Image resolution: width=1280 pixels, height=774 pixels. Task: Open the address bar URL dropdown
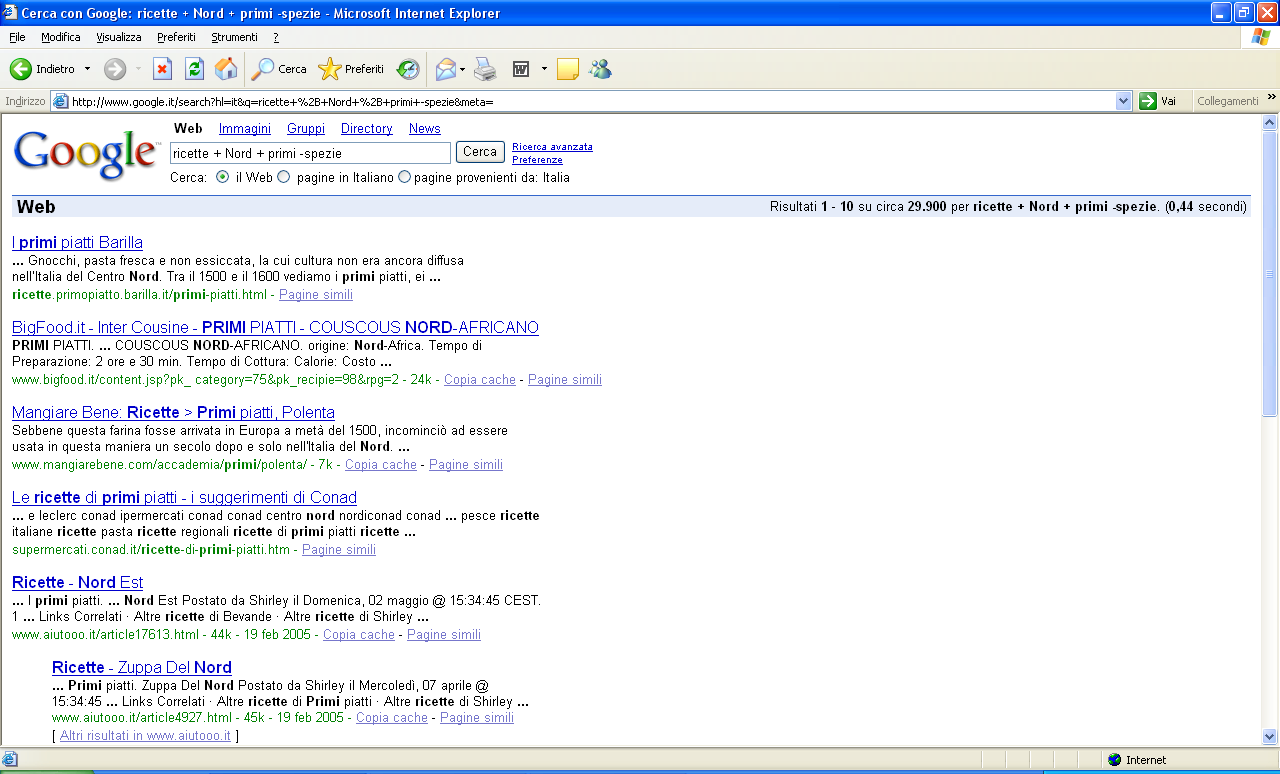click(x=1123, y=101)
